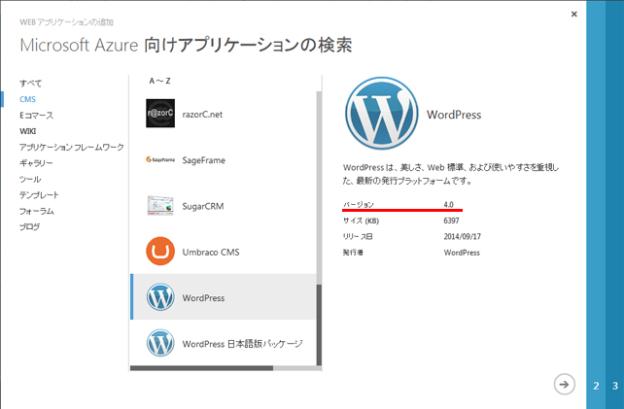Viewport: 624px width, 409px height.
Task: Click the orange Umbraco CMS icon
Action: coord(160,251)
